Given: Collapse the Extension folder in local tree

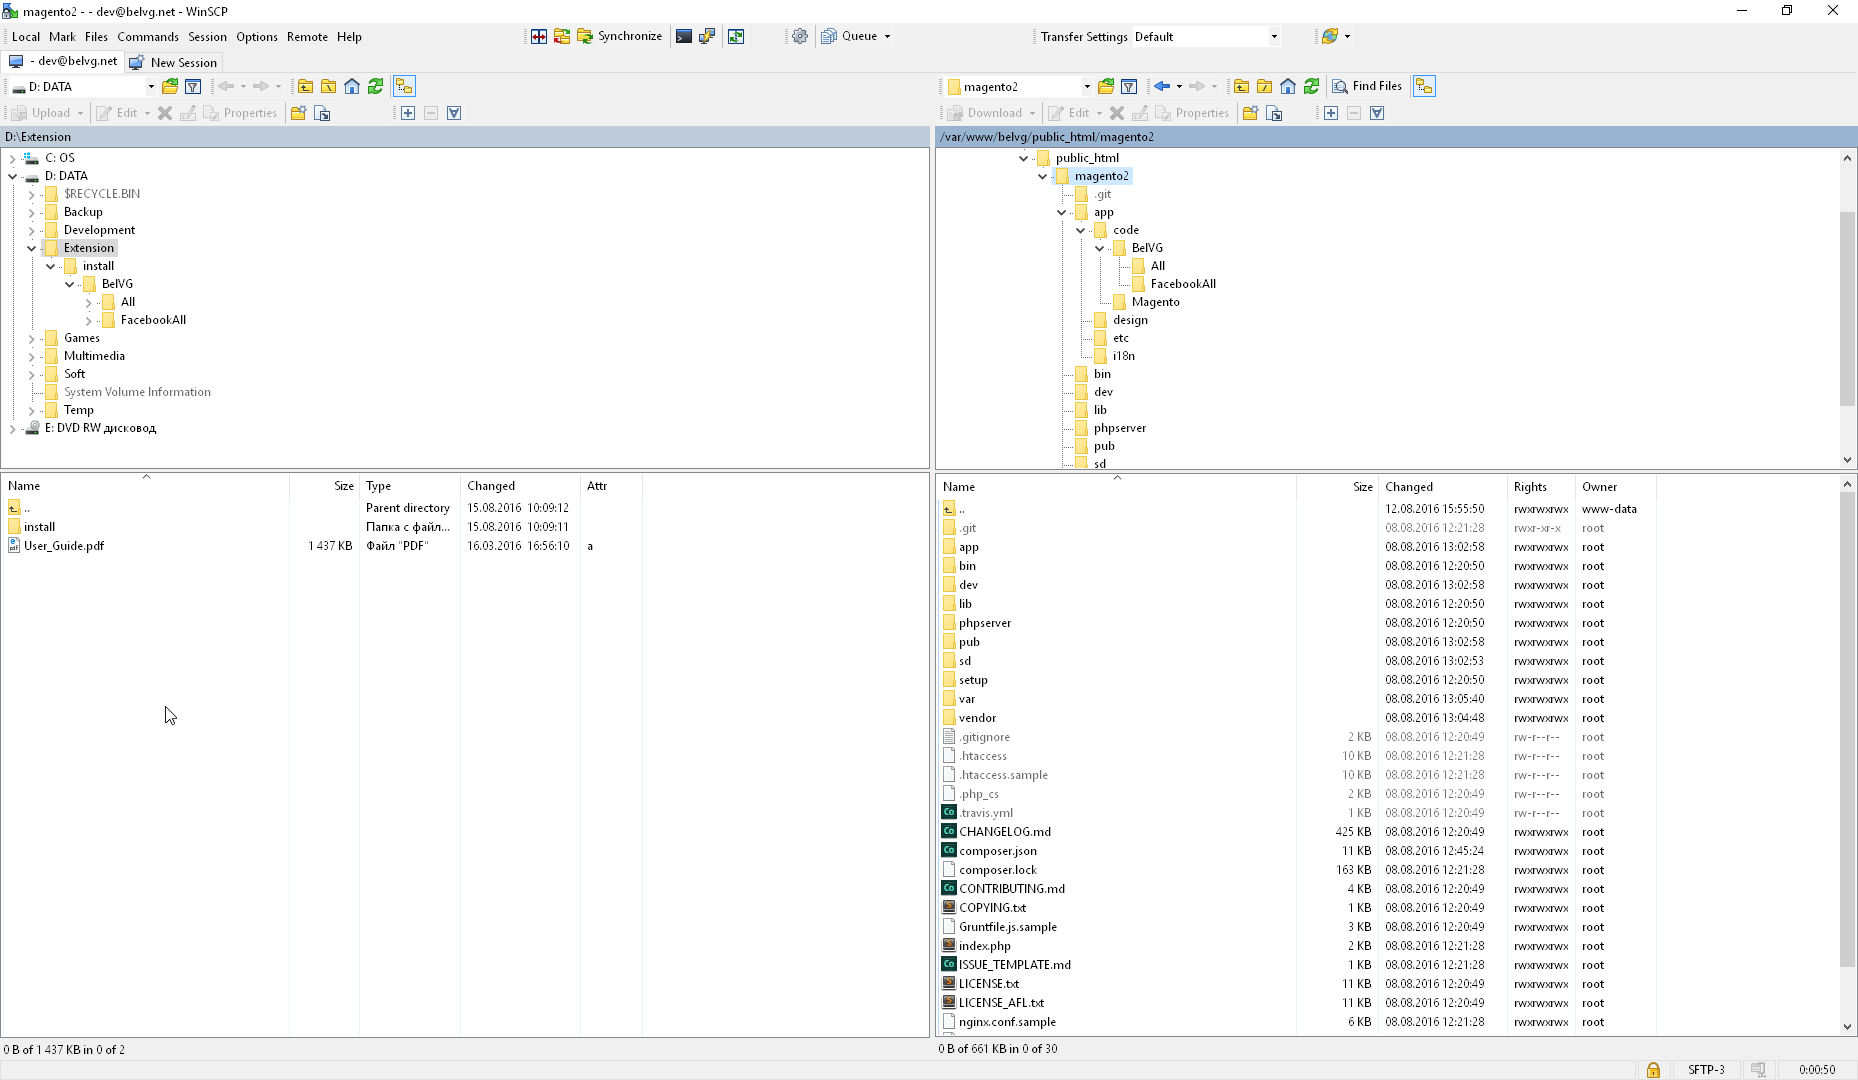Looking at the screenshot, I should (31, 248).
